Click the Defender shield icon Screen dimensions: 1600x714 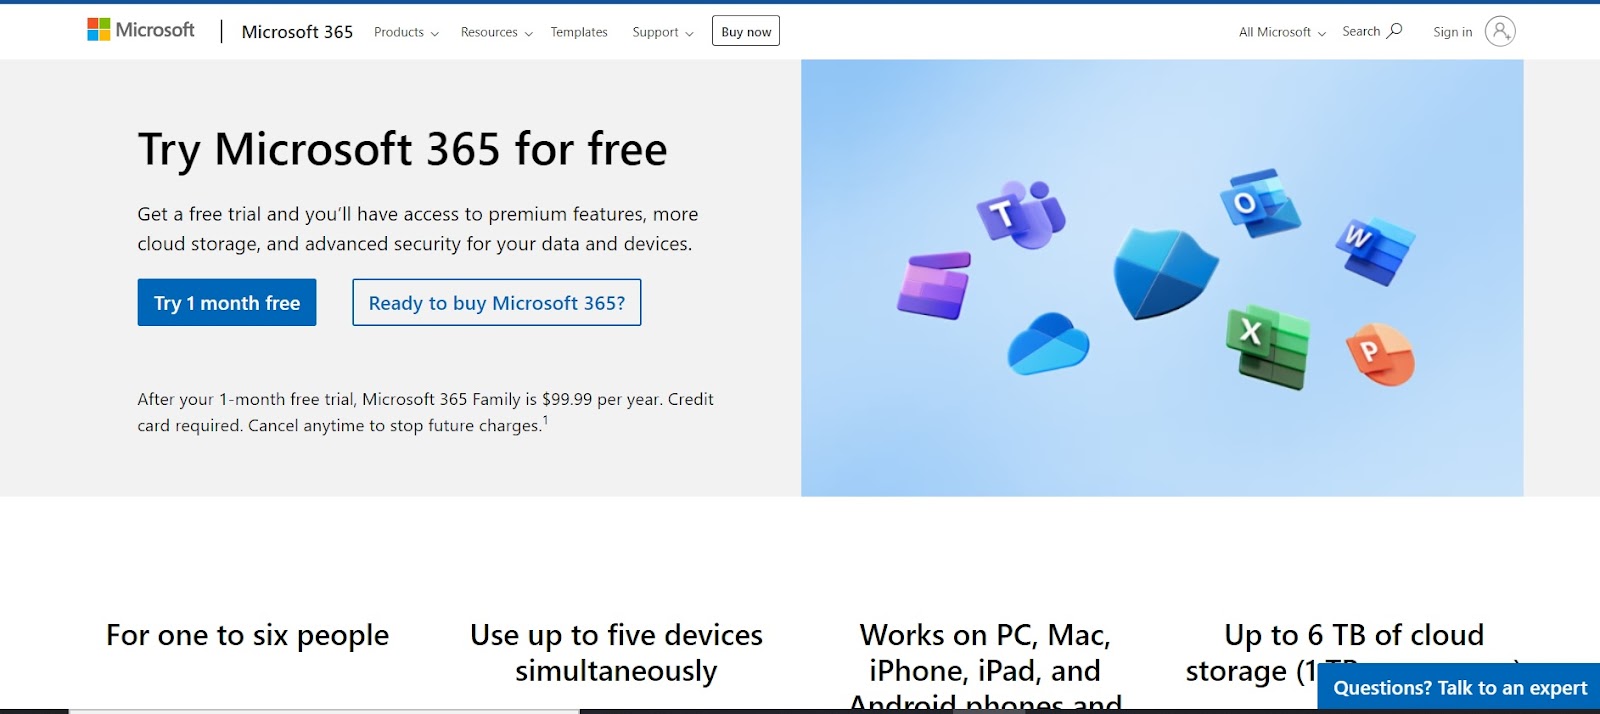click(1165, 273)
